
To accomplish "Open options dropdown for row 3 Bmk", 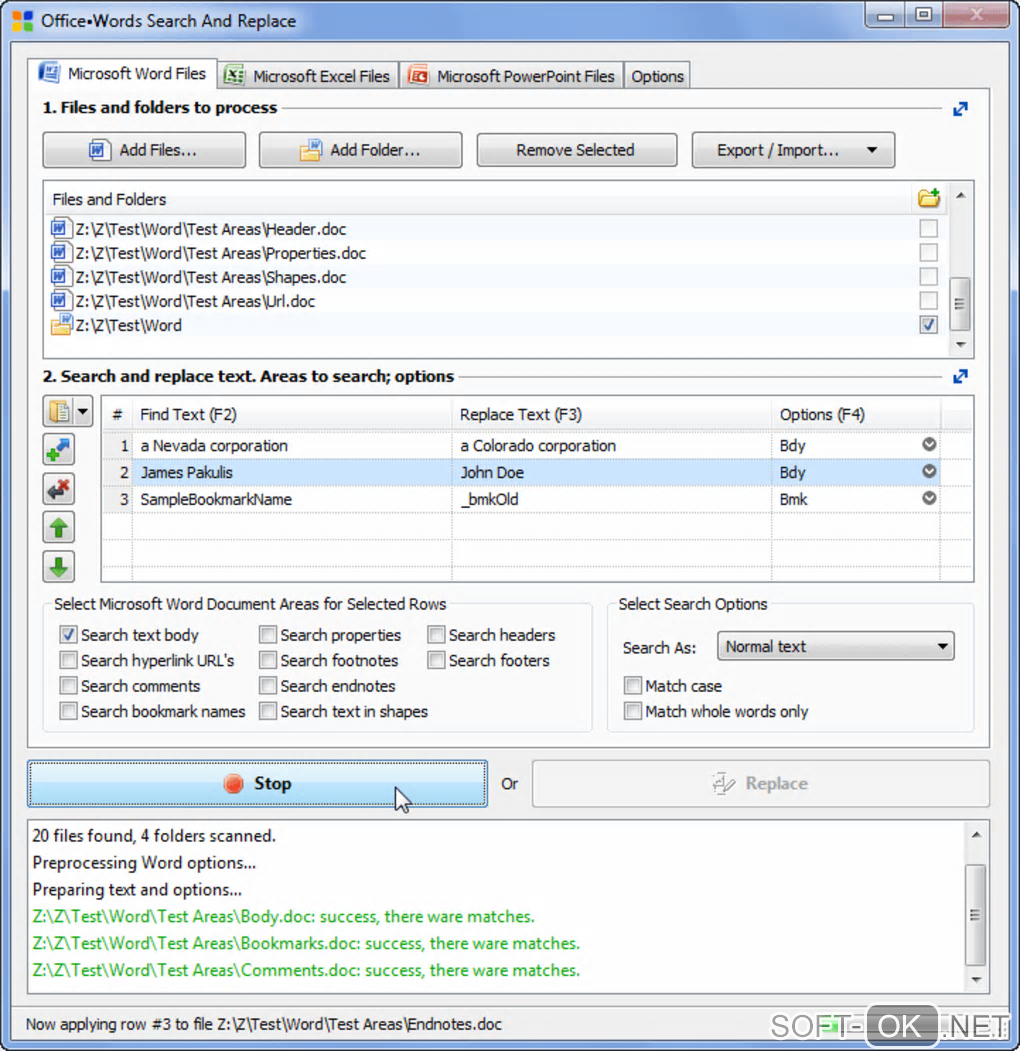I will point(929,498).
